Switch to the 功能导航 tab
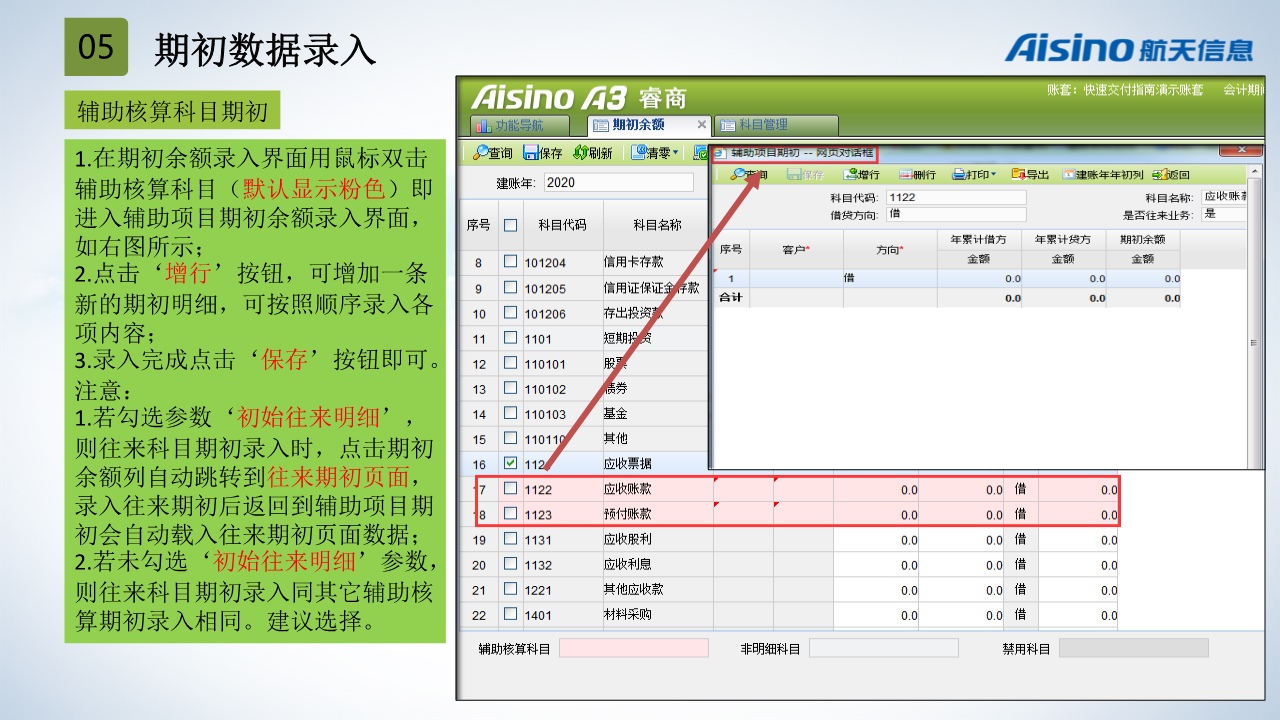This screenshot has height=720, width=1280. [x=519, y=125]
